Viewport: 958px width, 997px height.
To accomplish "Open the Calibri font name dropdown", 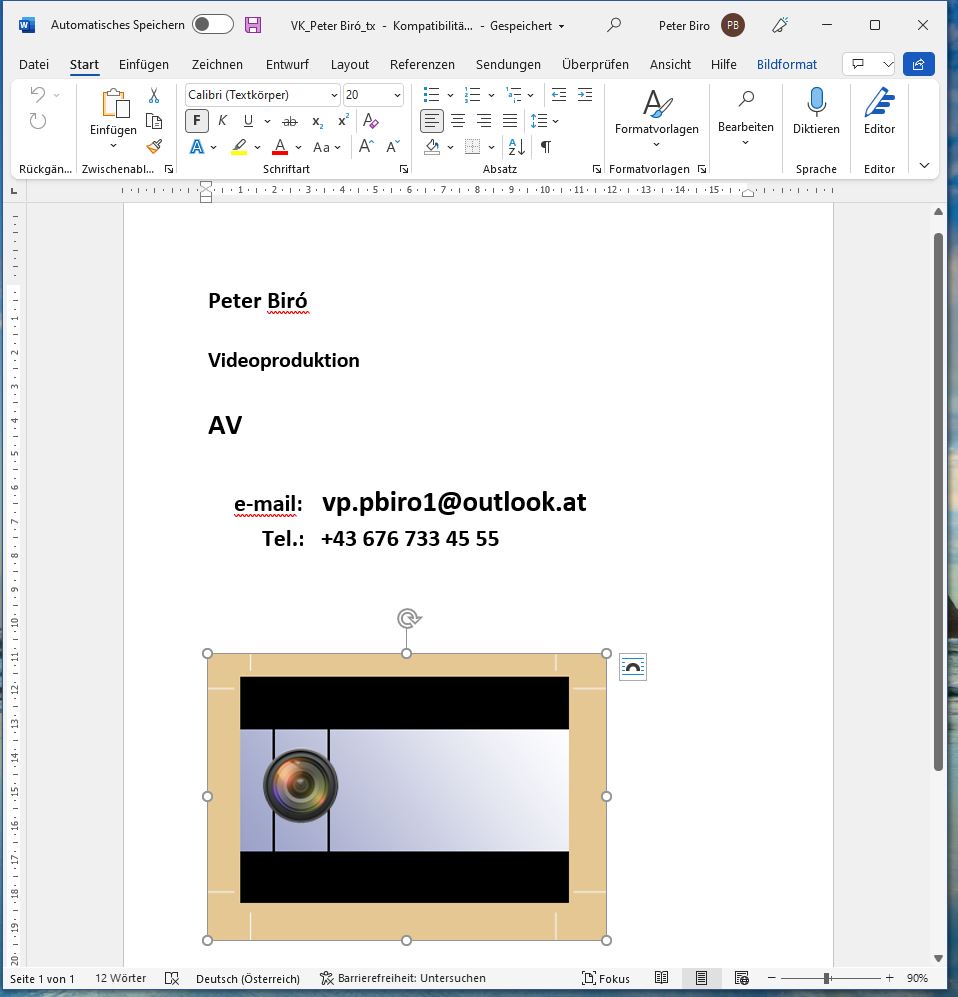I will [263, 95].
